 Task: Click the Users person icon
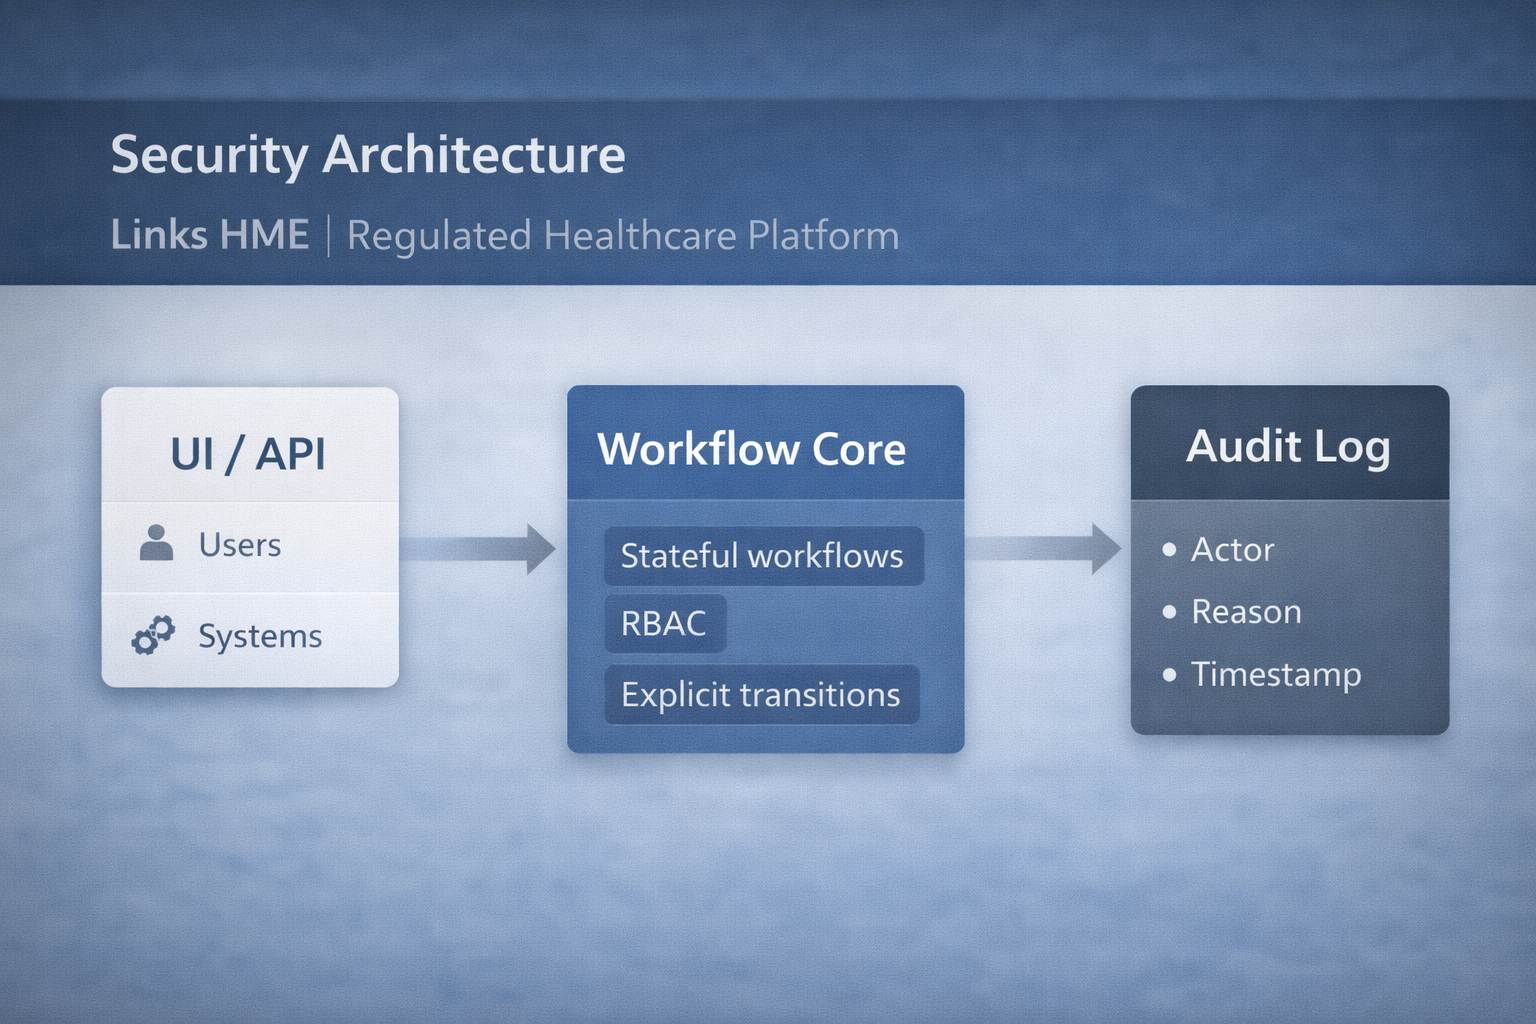click(x=156, y=543)
